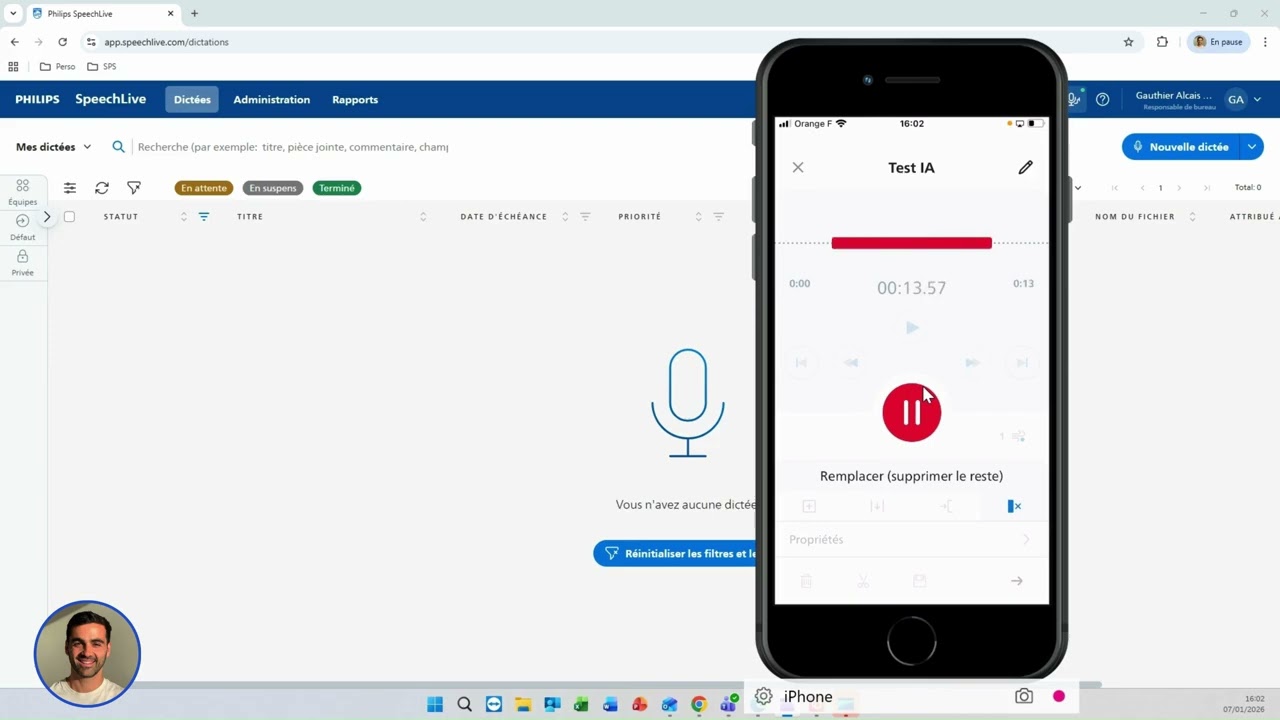Take a screenshot with the camera icon
1280x720 pixels.
pos(1023,697)
